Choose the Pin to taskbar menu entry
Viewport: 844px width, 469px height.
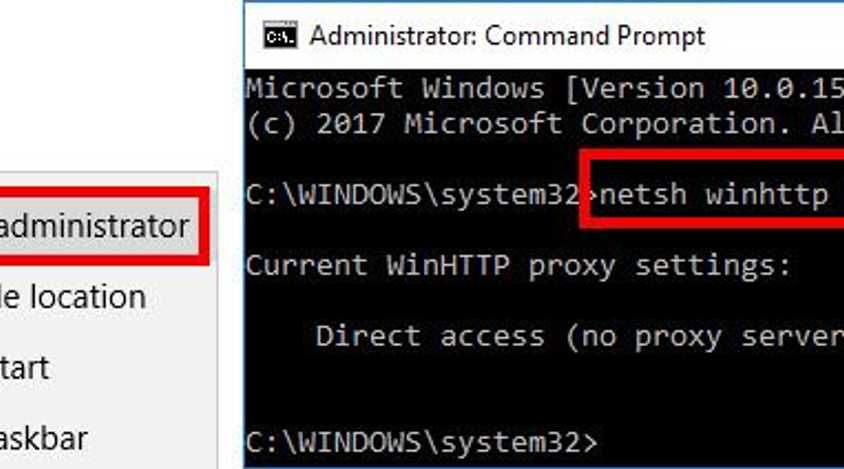tap(43, 438)
